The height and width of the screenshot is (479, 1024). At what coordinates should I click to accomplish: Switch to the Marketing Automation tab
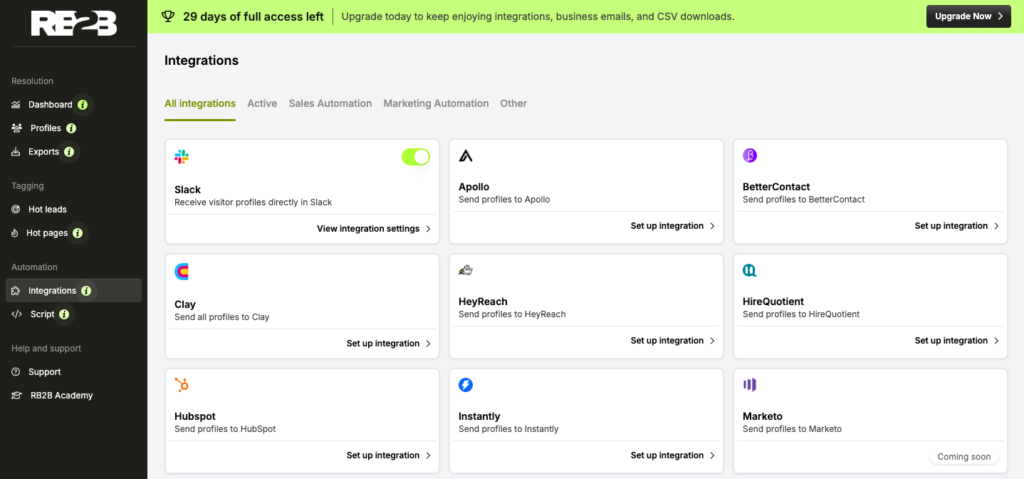436,104
